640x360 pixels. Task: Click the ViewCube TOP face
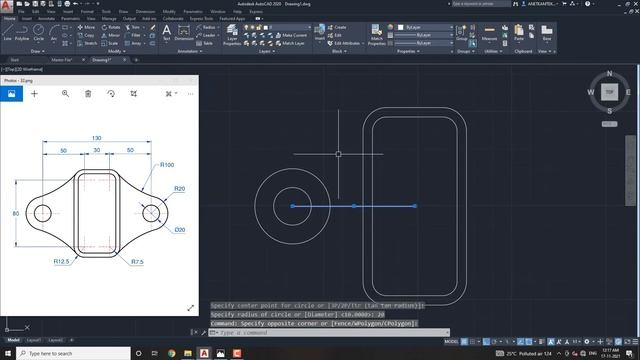tap(609, 92)
